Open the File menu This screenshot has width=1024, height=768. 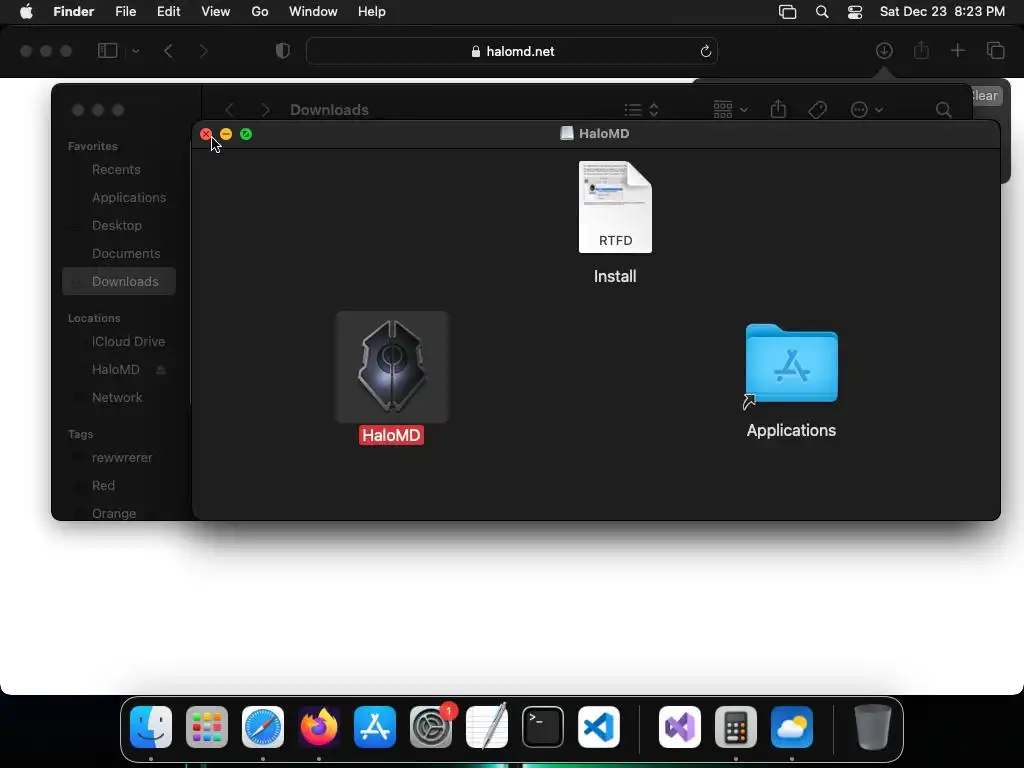click(x=125, y=12)
